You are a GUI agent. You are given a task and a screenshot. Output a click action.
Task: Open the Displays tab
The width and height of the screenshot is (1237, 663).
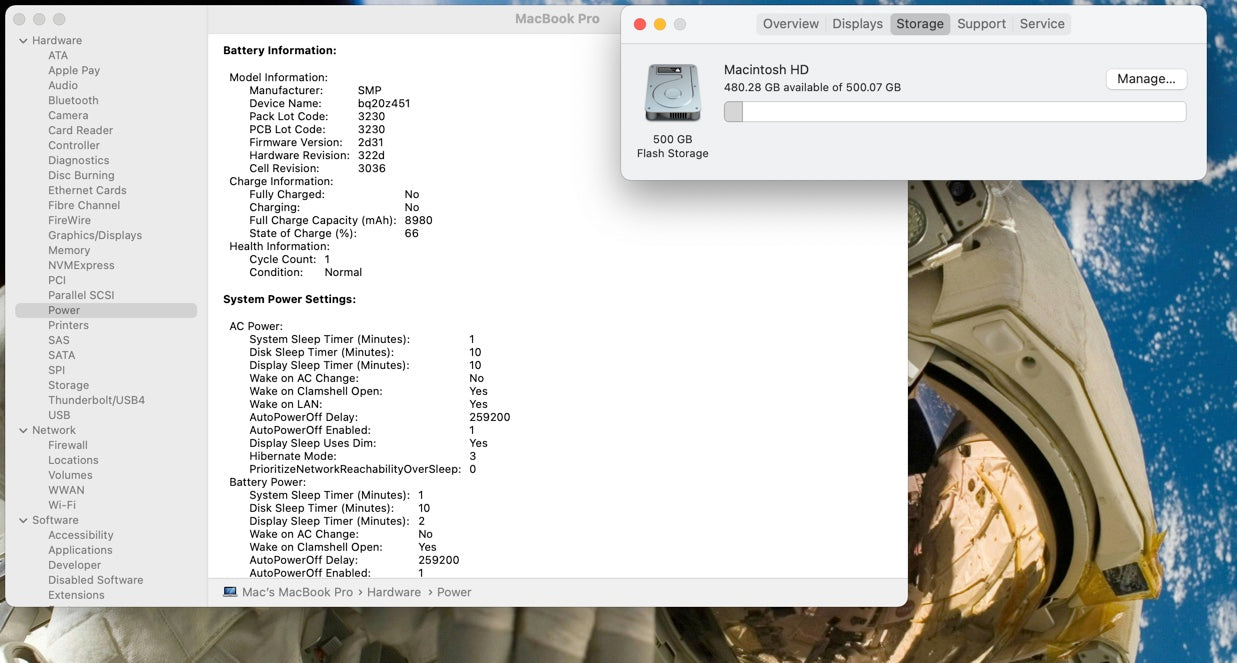coord(857,24)
